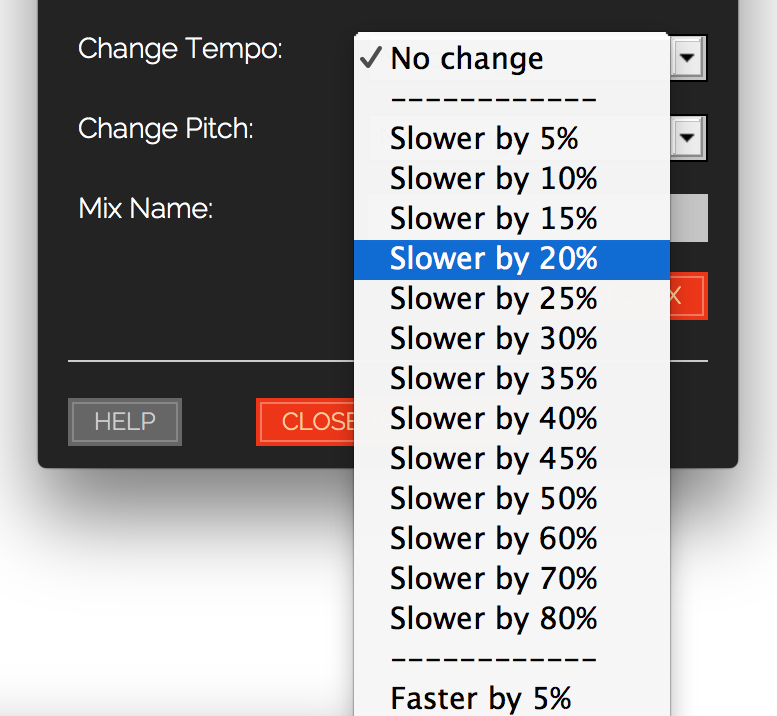This screenshot has height=716, width=777.
Task: Choose "Slower by 10%" tempo option
Action: click(493, 178)
